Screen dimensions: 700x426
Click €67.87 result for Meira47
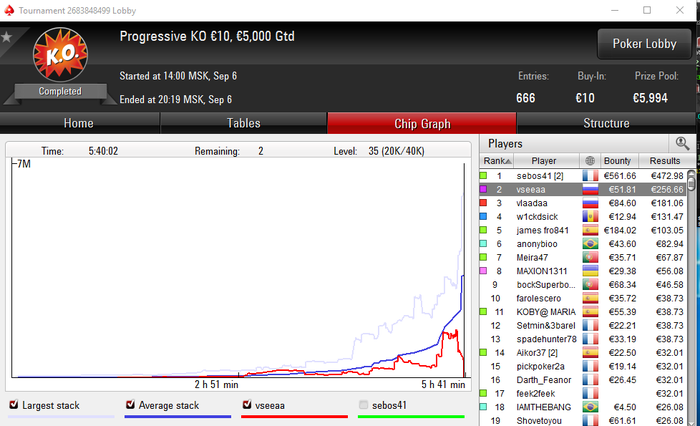[x=670, y=258]
